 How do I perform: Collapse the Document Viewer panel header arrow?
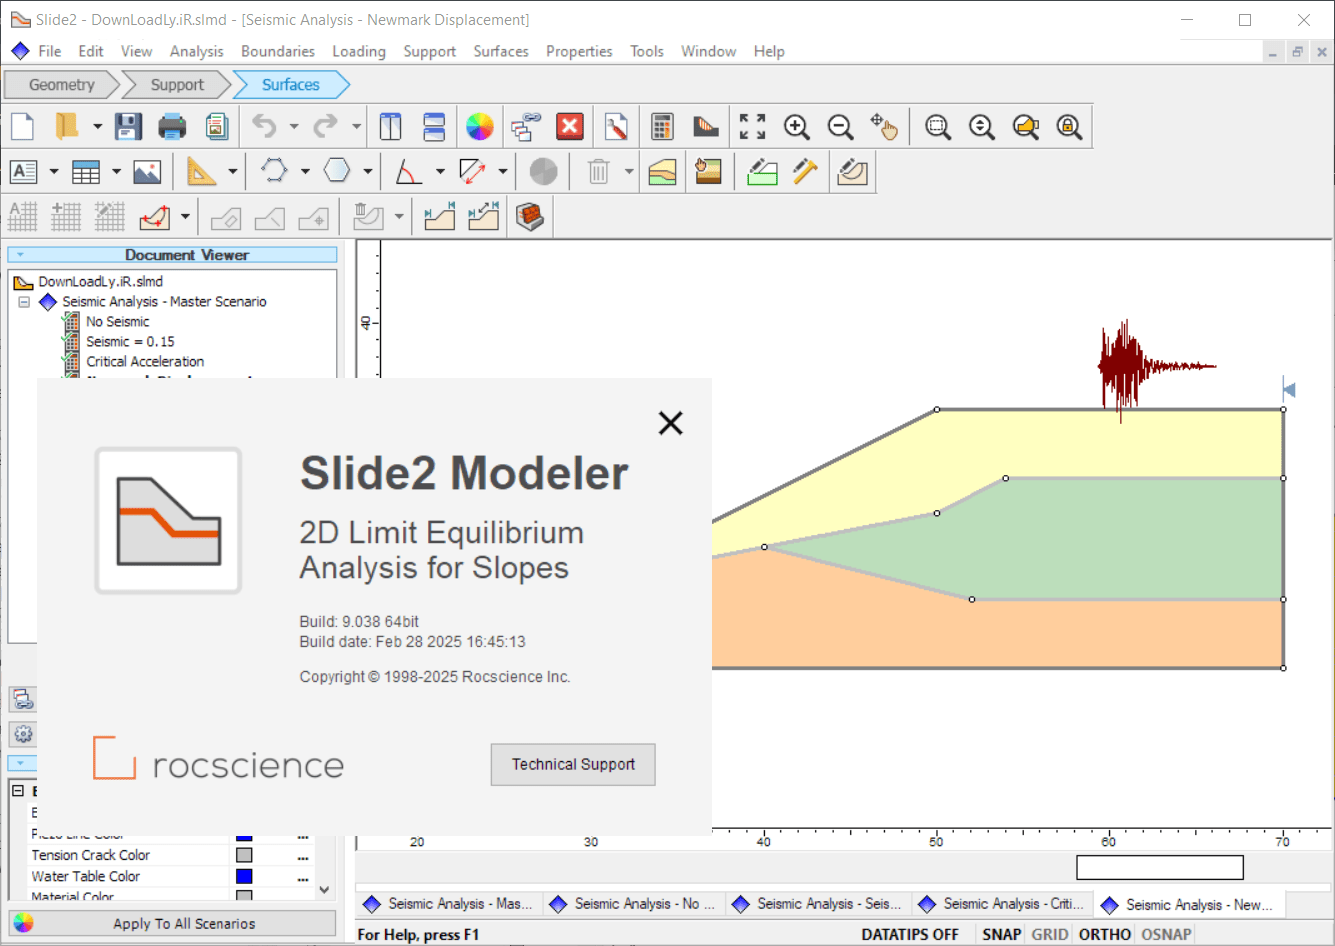(20, 255)
